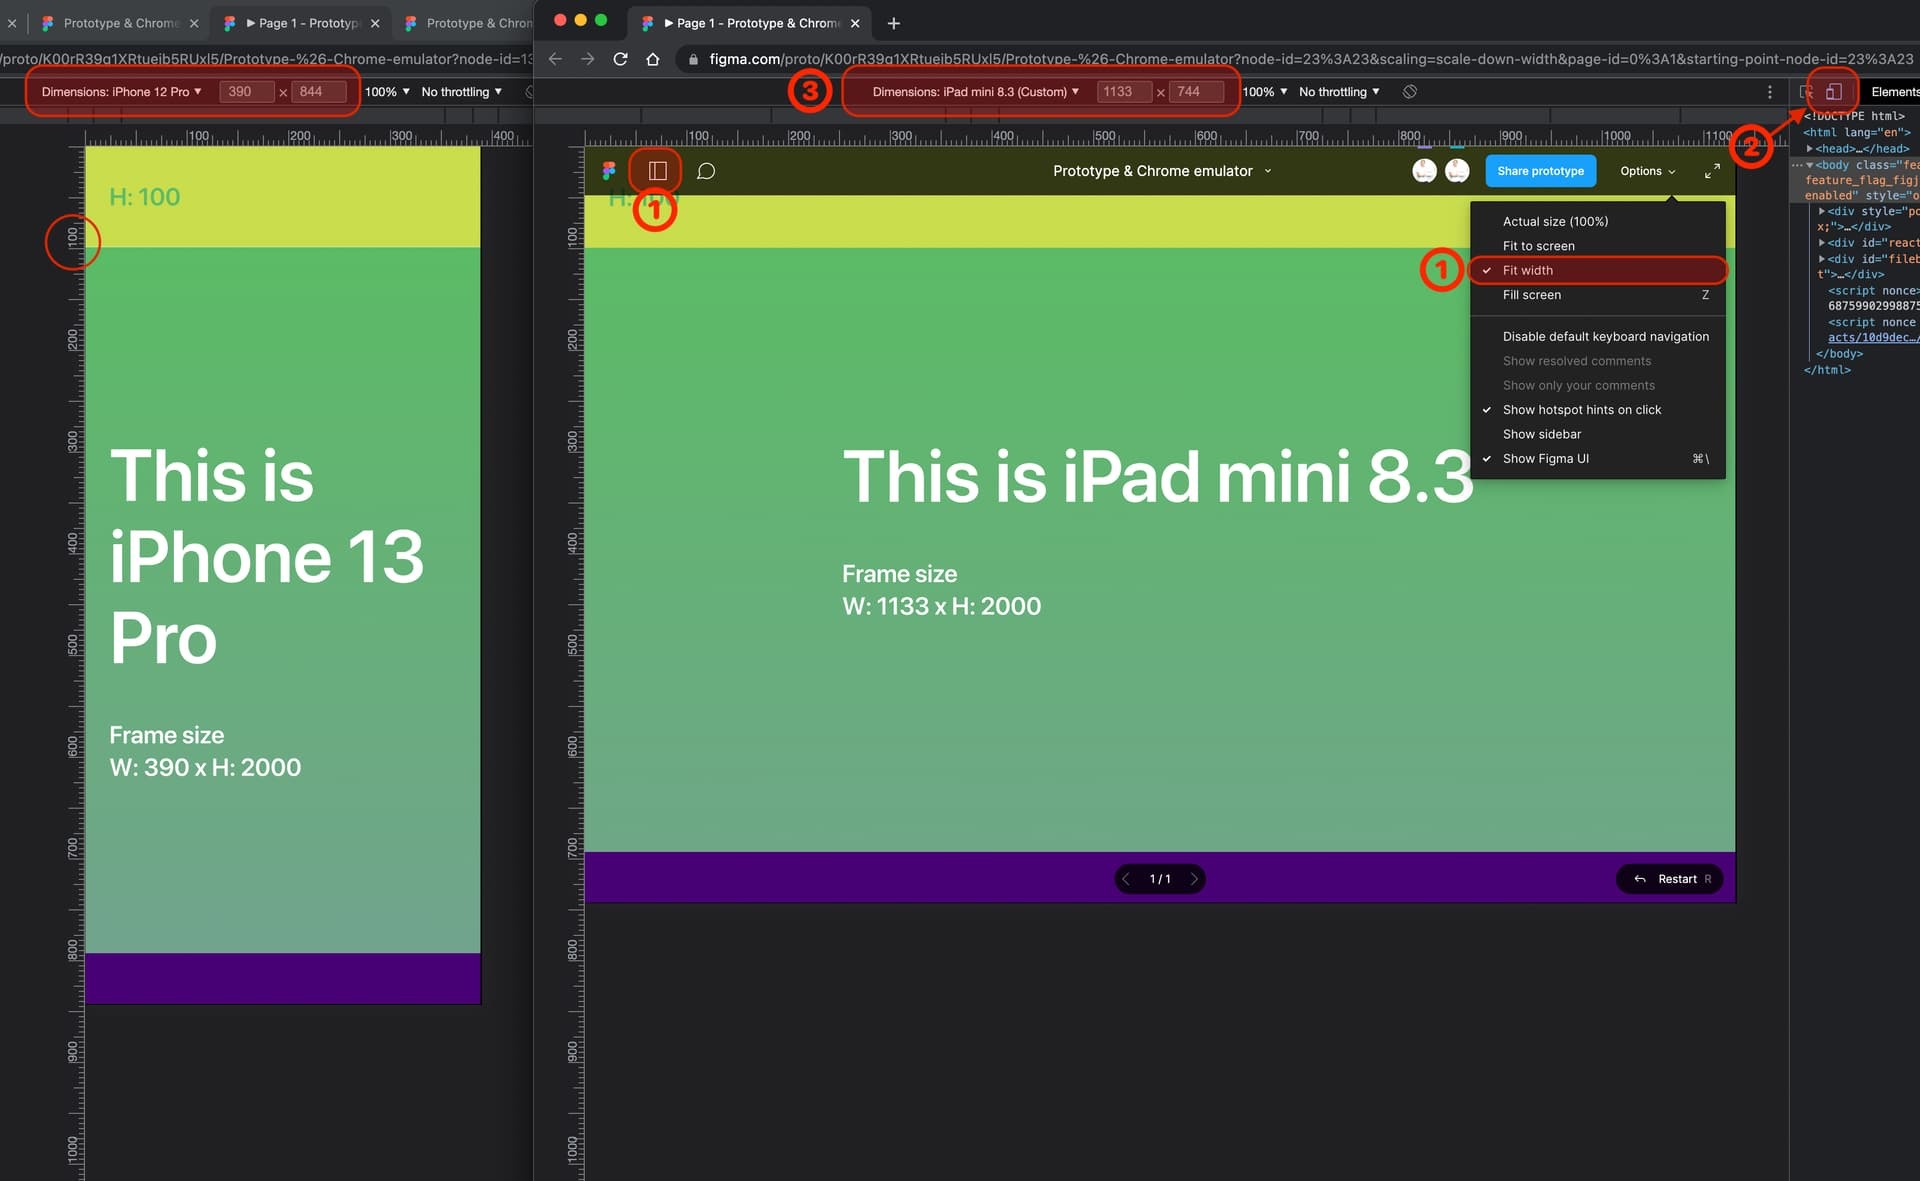Viewport: 1920px width, 1181px height.
Task: Choose 'Fill screen' menu item
Action: (1597, 295)
